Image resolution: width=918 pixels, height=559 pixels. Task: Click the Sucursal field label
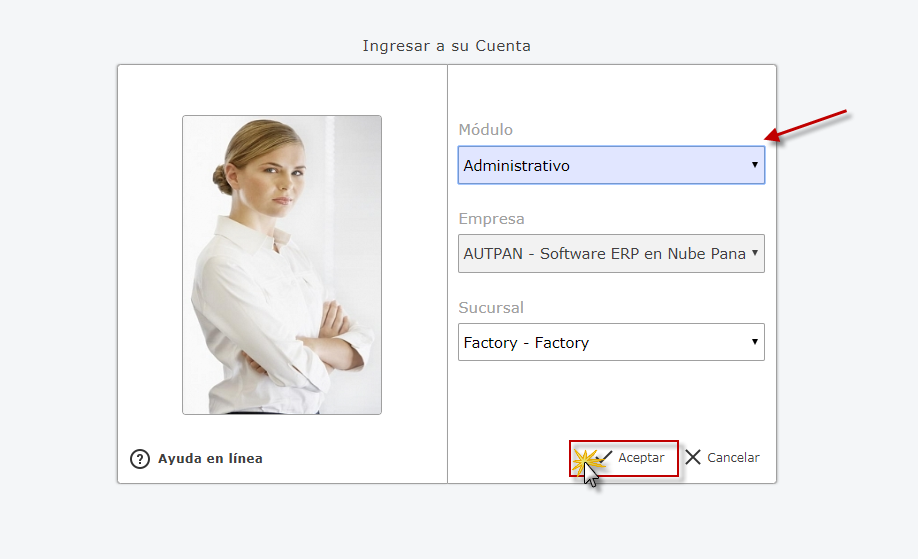(491, 307)
